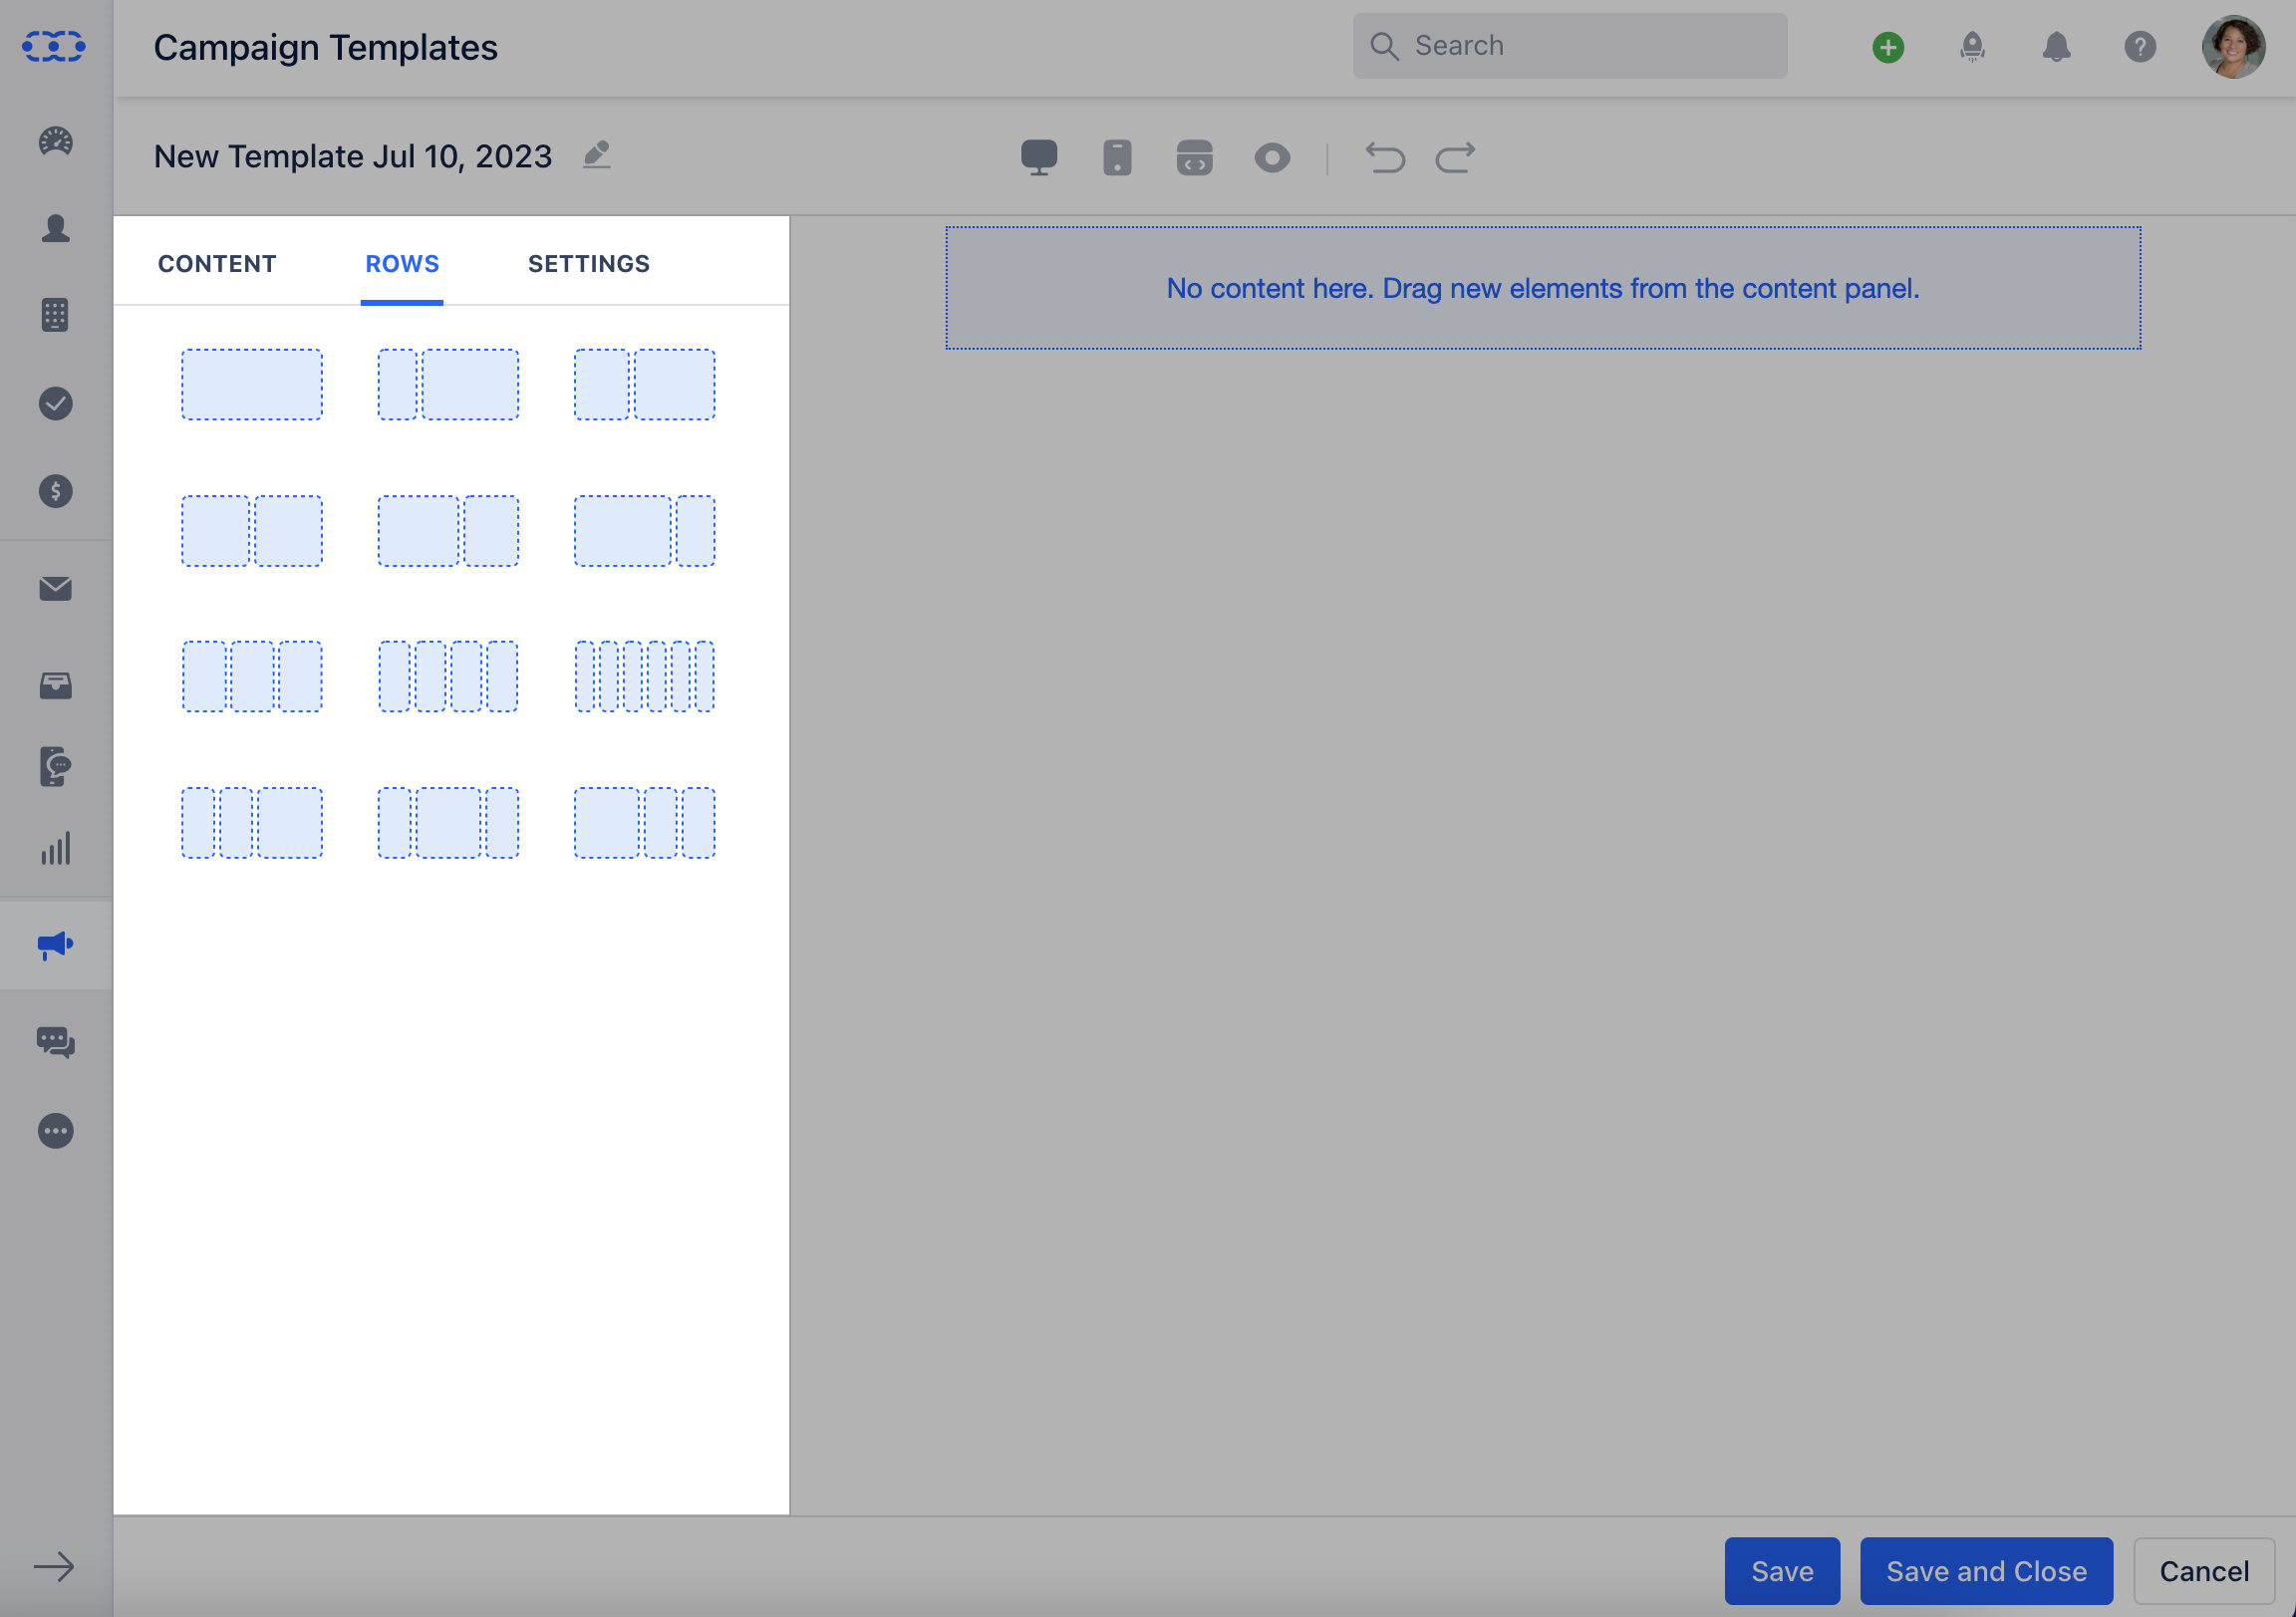Collapse the sidebar with the arrow icon
Image resolution: width=2296 pixels, height=1617 pixels.
click(x=57, y=1568)
